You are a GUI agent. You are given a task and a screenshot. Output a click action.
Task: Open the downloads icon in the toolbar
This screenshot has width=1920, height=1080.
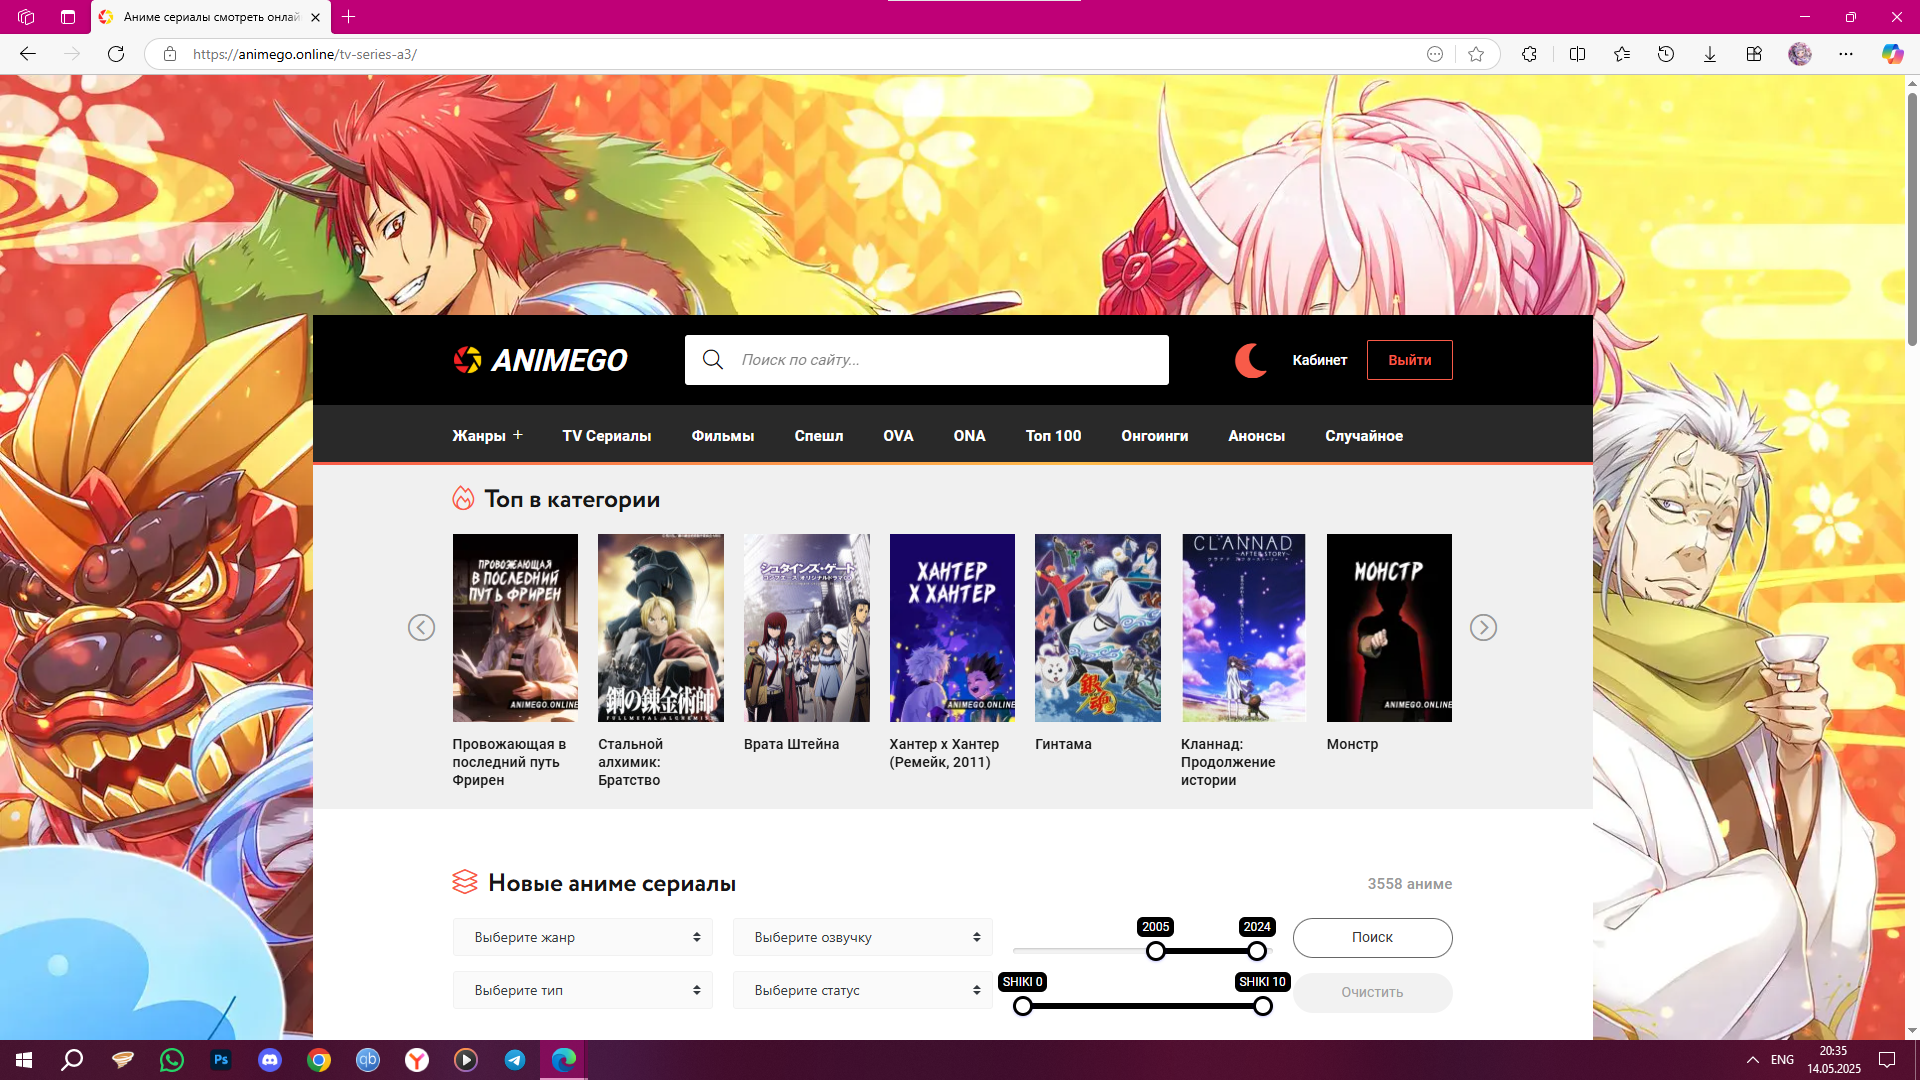click(1710, 54)
